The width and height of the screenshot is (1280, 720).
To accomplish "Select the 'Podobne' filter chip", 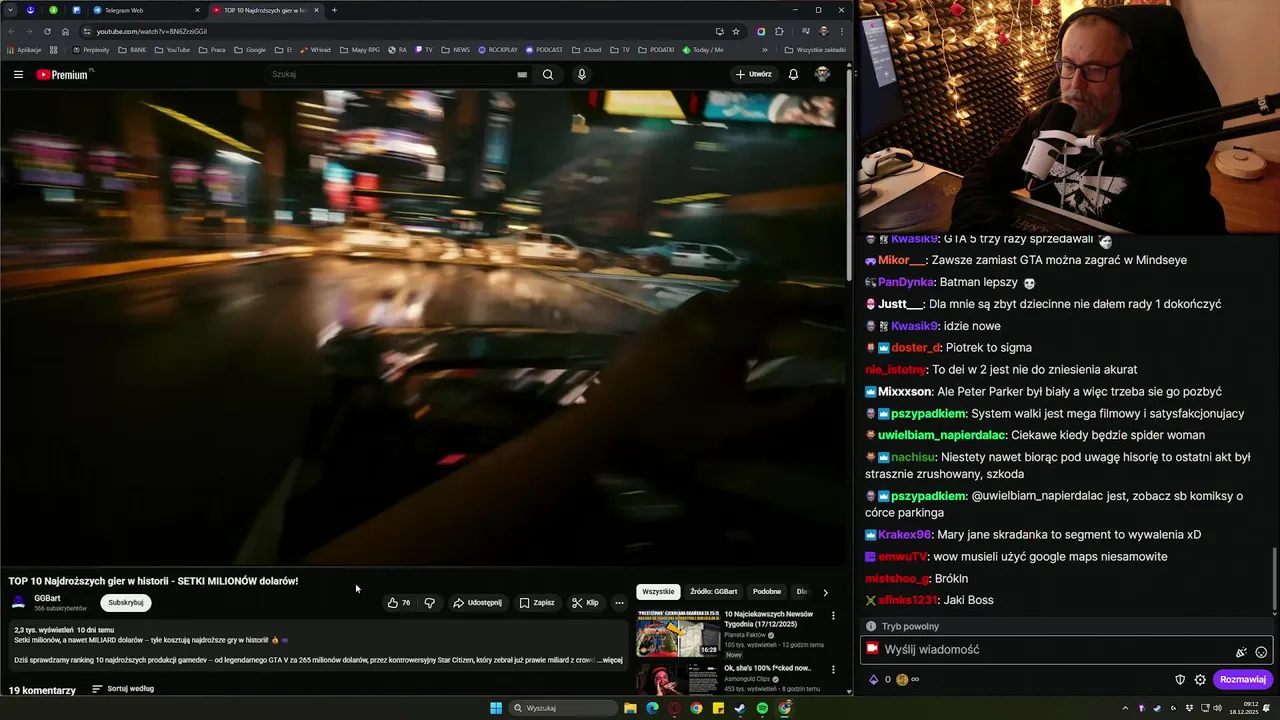I will (x=767, y=592).
